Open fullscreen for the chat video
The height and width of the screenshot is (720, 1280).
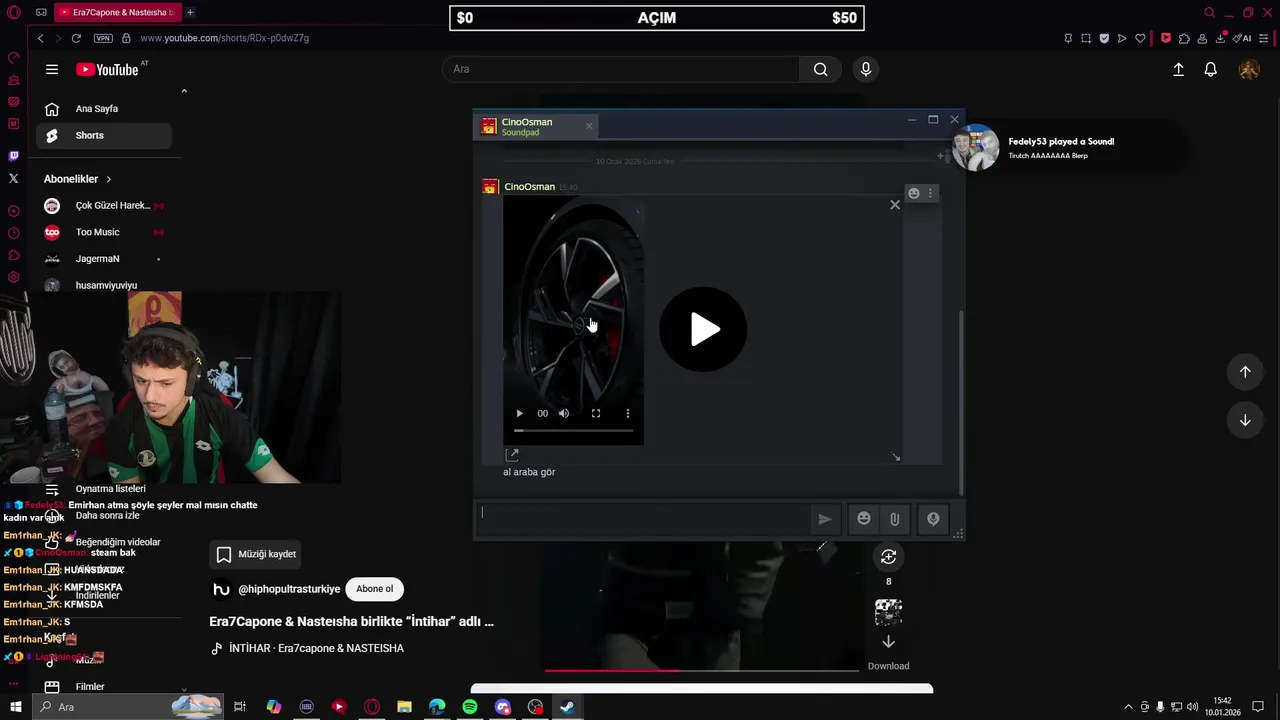tap(596, 413)
